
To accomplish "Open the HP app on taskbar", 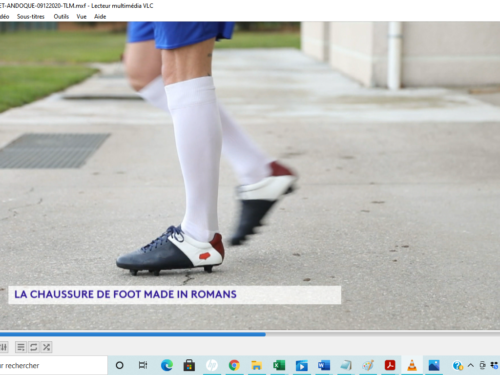I will 212,365.
